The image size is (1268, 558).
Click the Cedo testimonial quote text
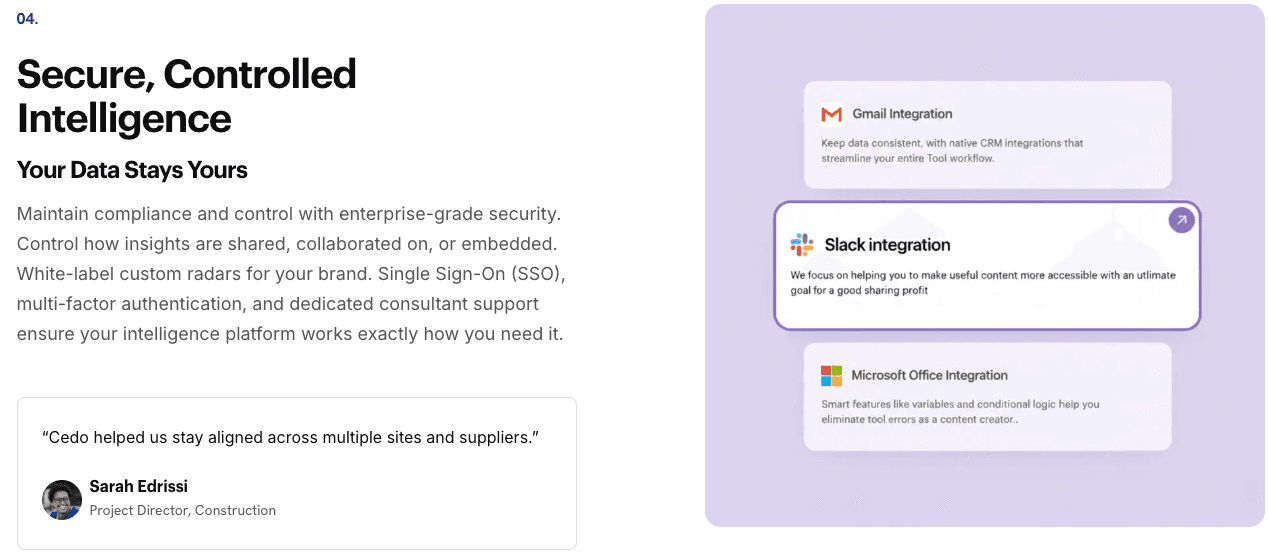[x=290, y=437]
